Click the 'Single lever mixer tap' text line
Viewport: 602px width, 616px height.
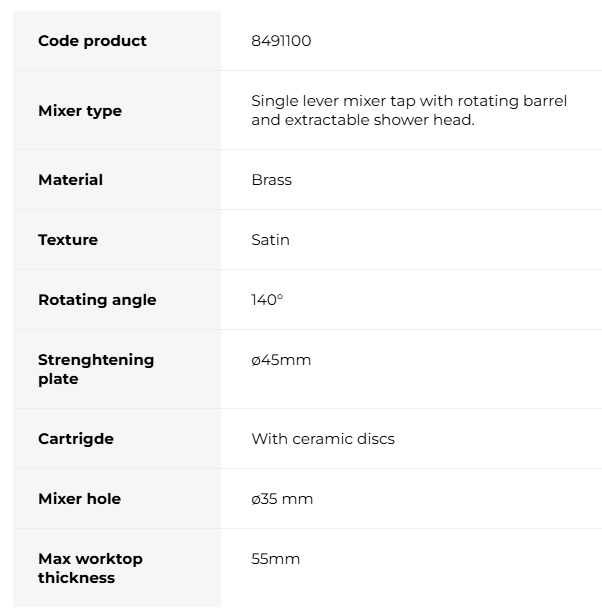[x=408, y=101]
